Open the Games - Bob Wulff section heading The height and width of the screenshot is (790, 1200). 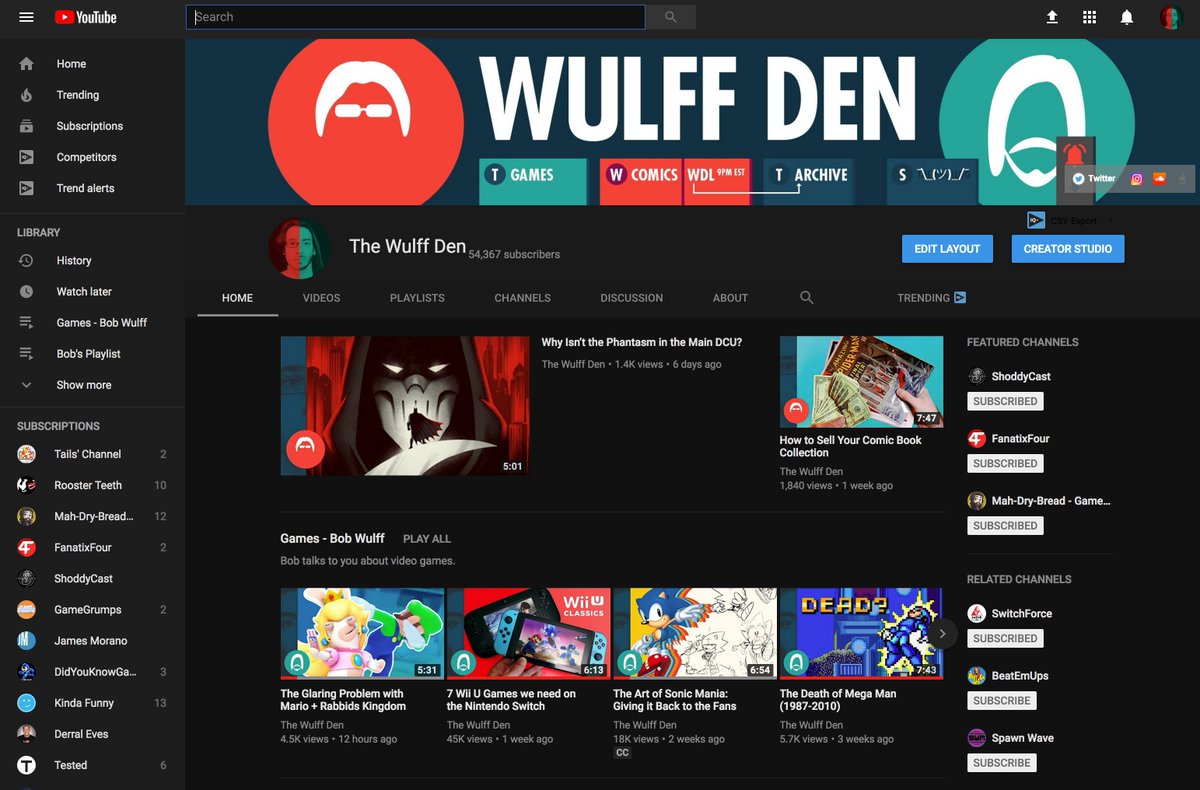332,538
